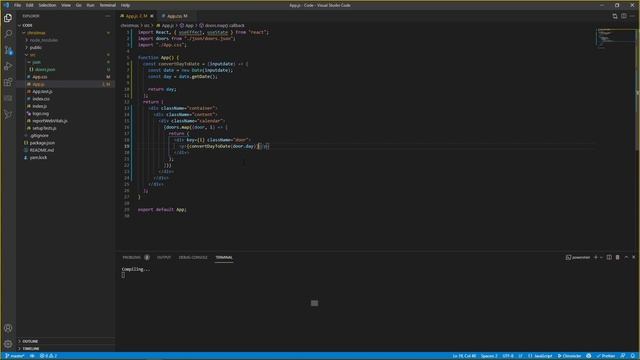Place cursor on the export default App line
640x360 pixels.
point(162,209)
